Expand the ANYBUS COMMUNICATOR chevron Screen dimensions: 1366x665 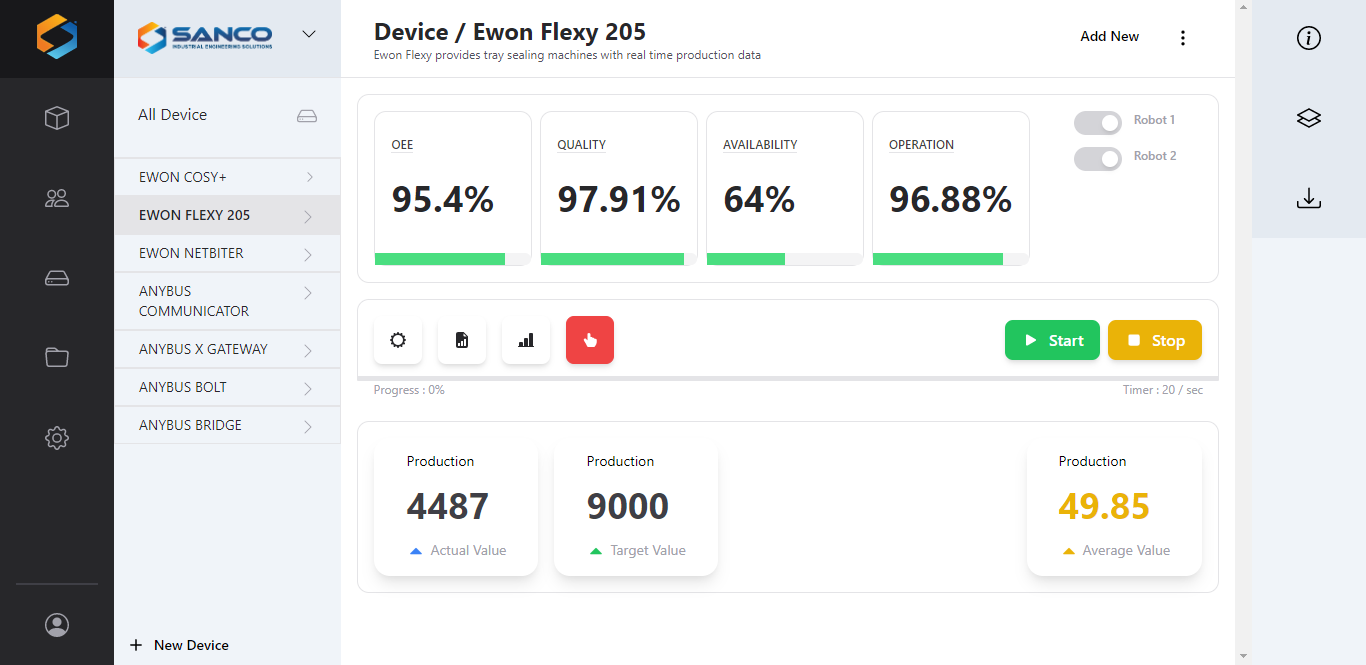(309, 292)
